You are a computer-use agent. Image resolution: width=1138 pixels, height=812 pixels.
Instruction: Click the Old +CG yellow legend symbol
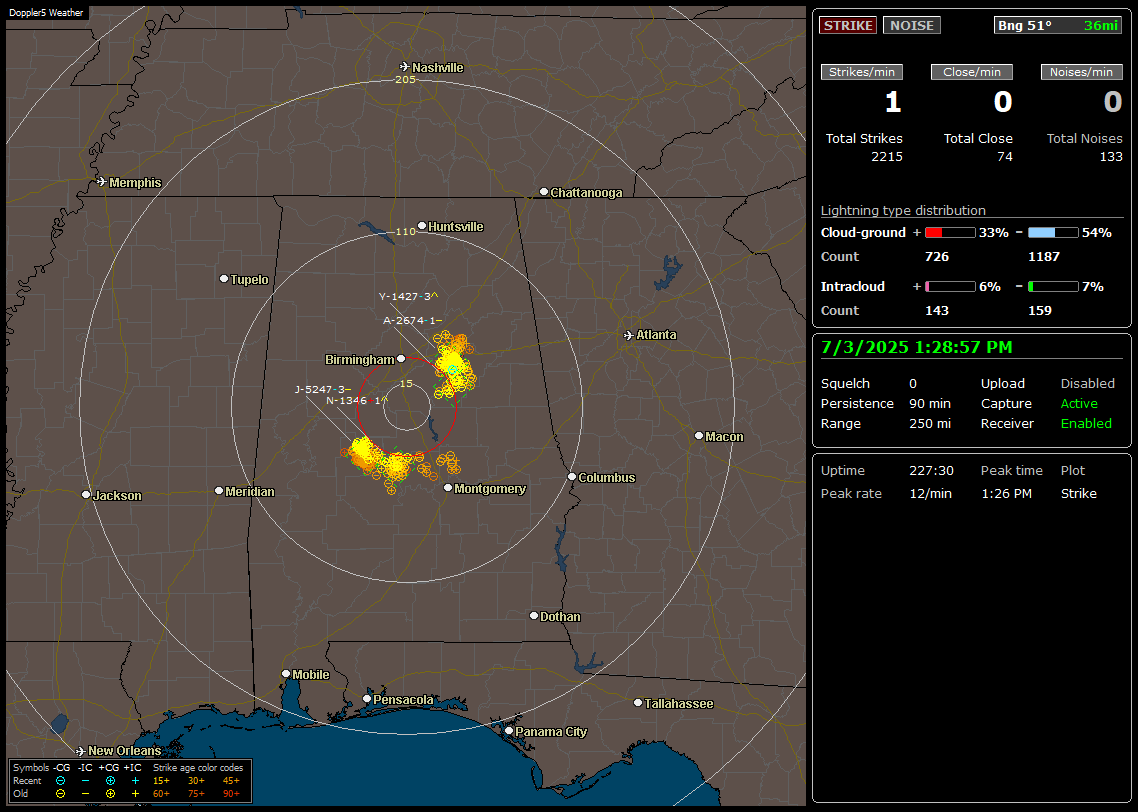(x=110, y=794)
